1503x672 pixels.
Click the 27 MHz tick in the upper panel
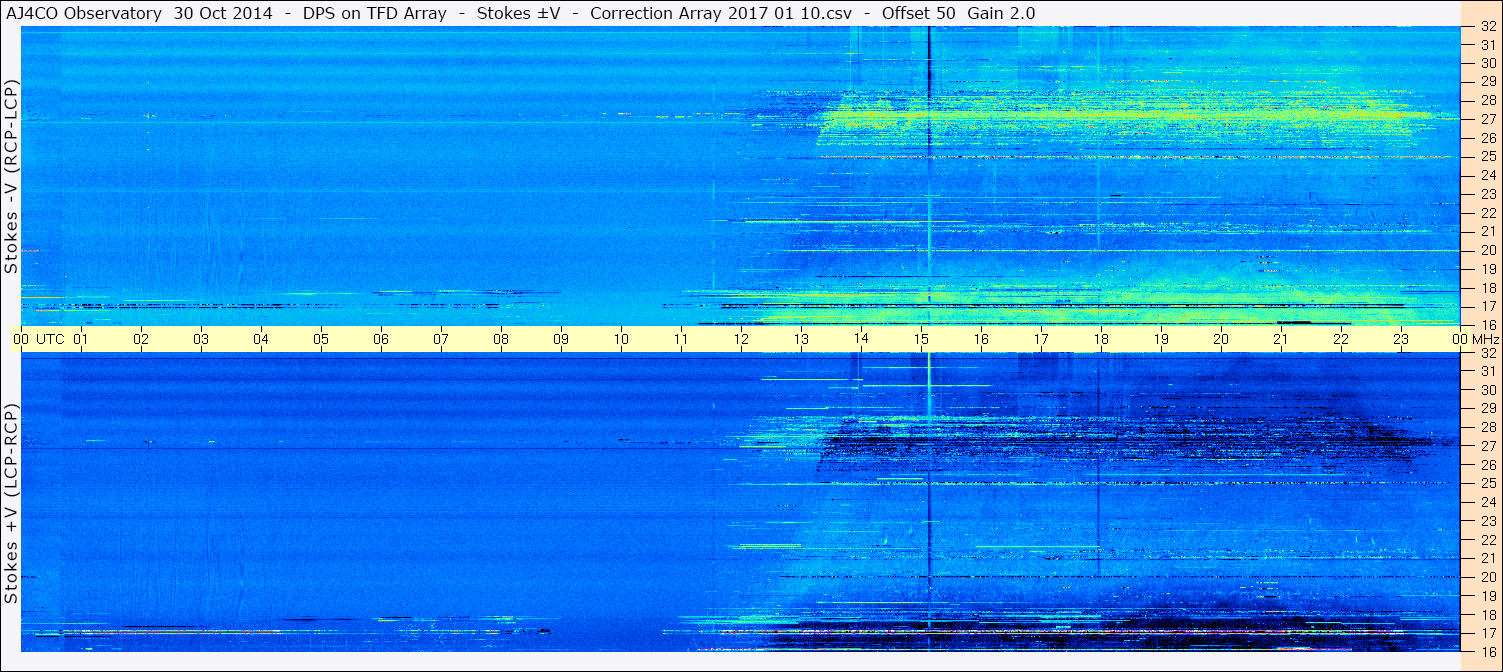[x=1488, y=119]
